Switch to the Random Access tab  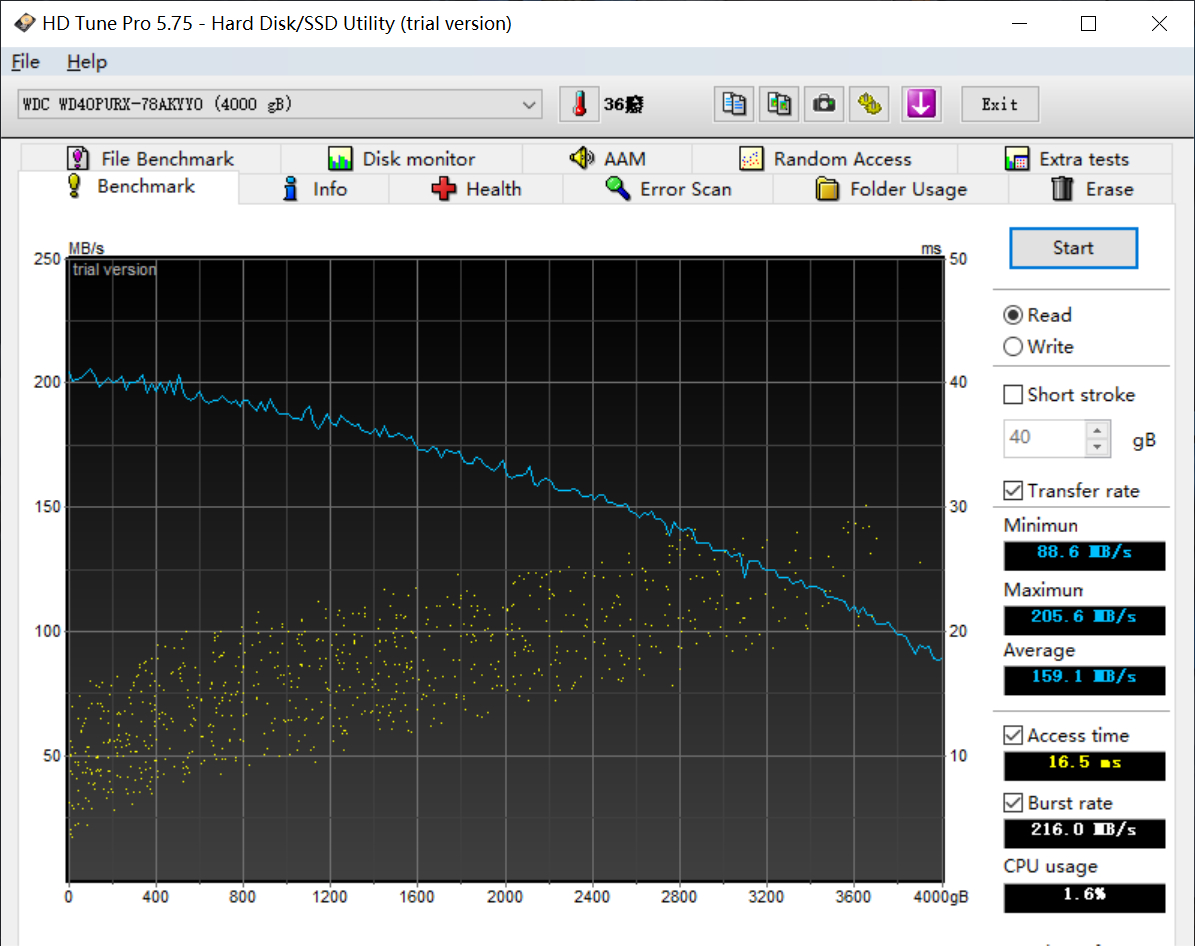825,159
